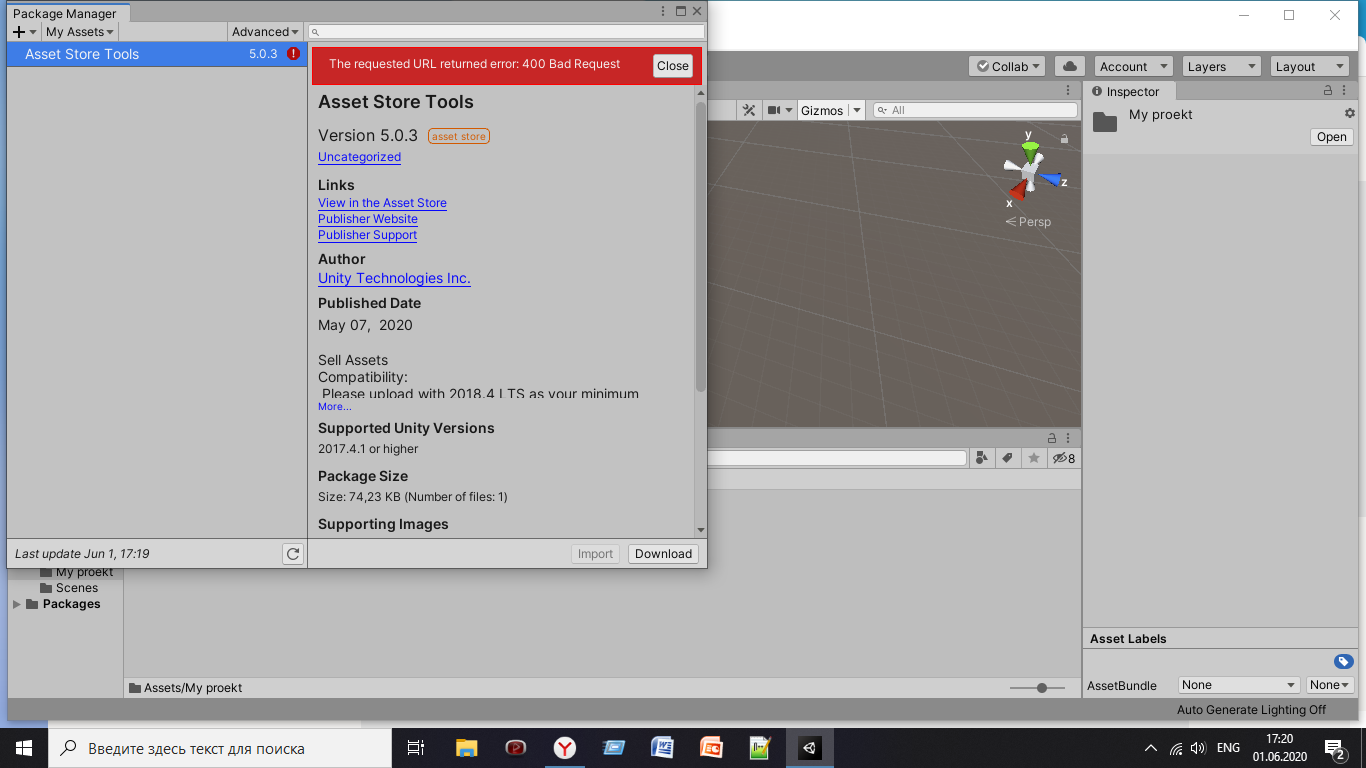Viewport: 1366px width, 768px height.
Task: Select the Asset Store Tools package row
Action: [x=157, y=54]
